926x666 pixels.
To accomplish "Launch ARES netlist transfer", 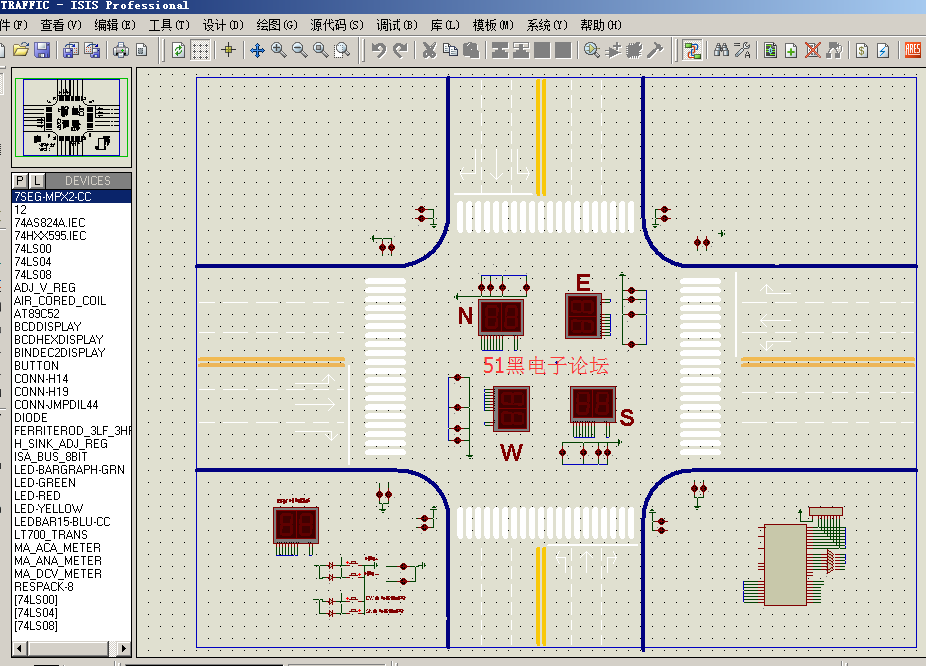I will click(912, 50).
